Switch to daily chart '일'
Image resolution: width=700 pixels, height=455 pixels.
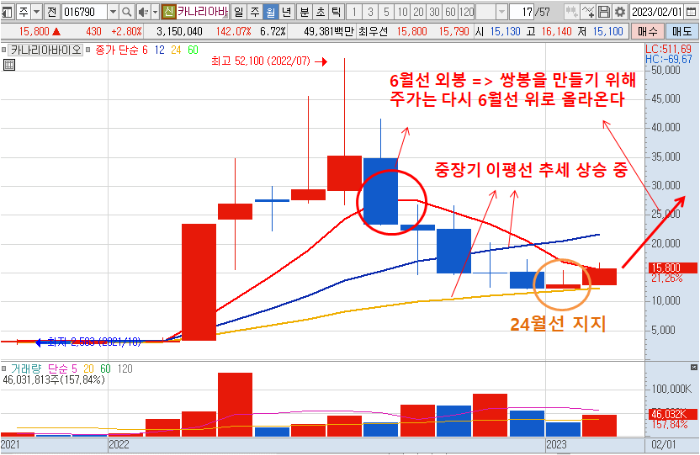pyautogui.click(x=239, y=12)
